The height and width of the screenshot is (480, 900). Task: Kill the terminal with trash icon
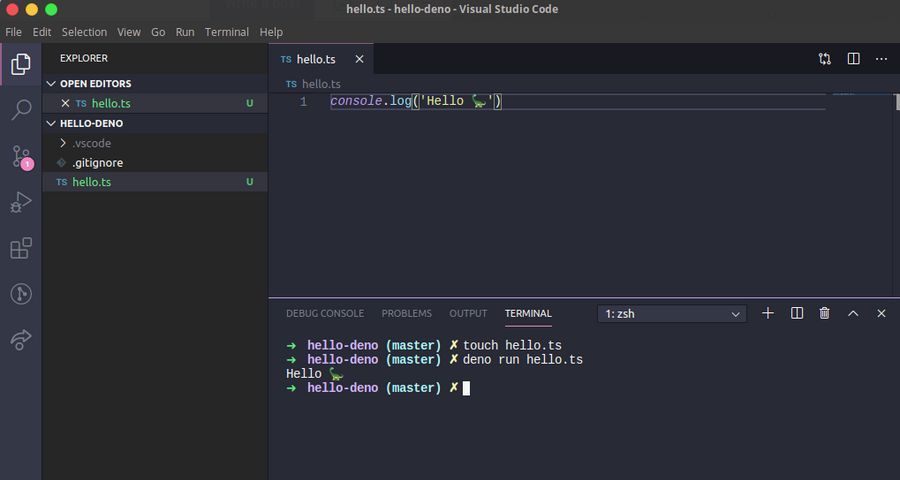coord(825,313)
